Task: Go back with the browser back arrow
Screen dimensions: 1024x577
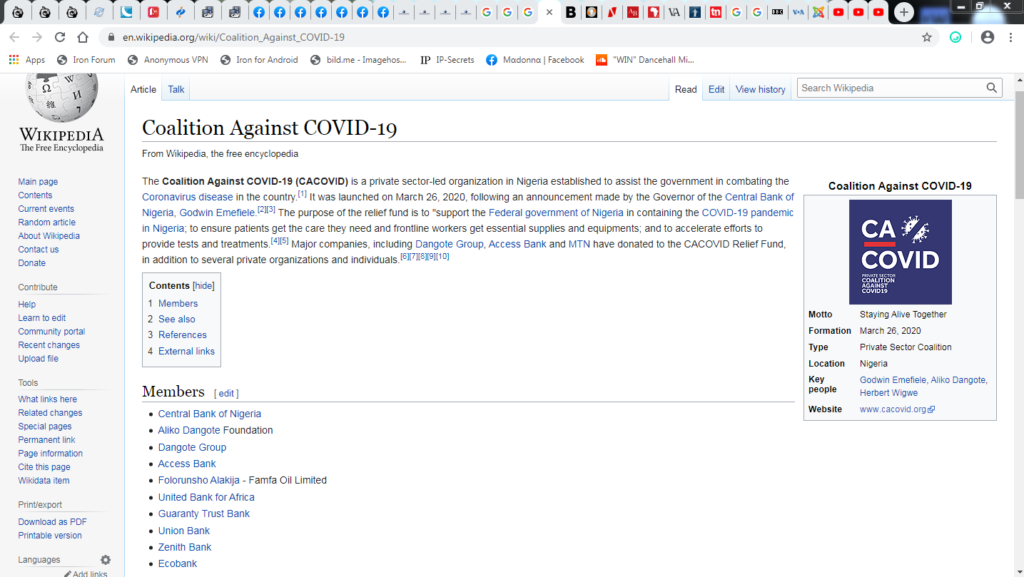Action: (x=14, y=37)
